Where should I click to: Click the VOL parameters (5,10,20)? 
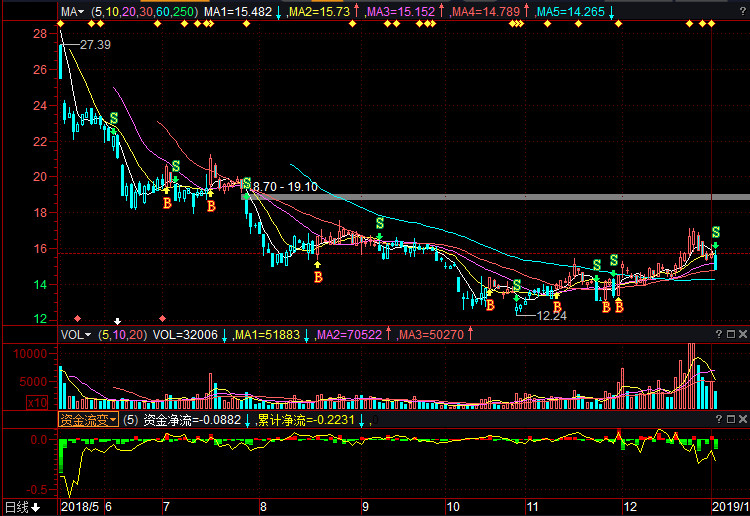(x=122, y=335)
